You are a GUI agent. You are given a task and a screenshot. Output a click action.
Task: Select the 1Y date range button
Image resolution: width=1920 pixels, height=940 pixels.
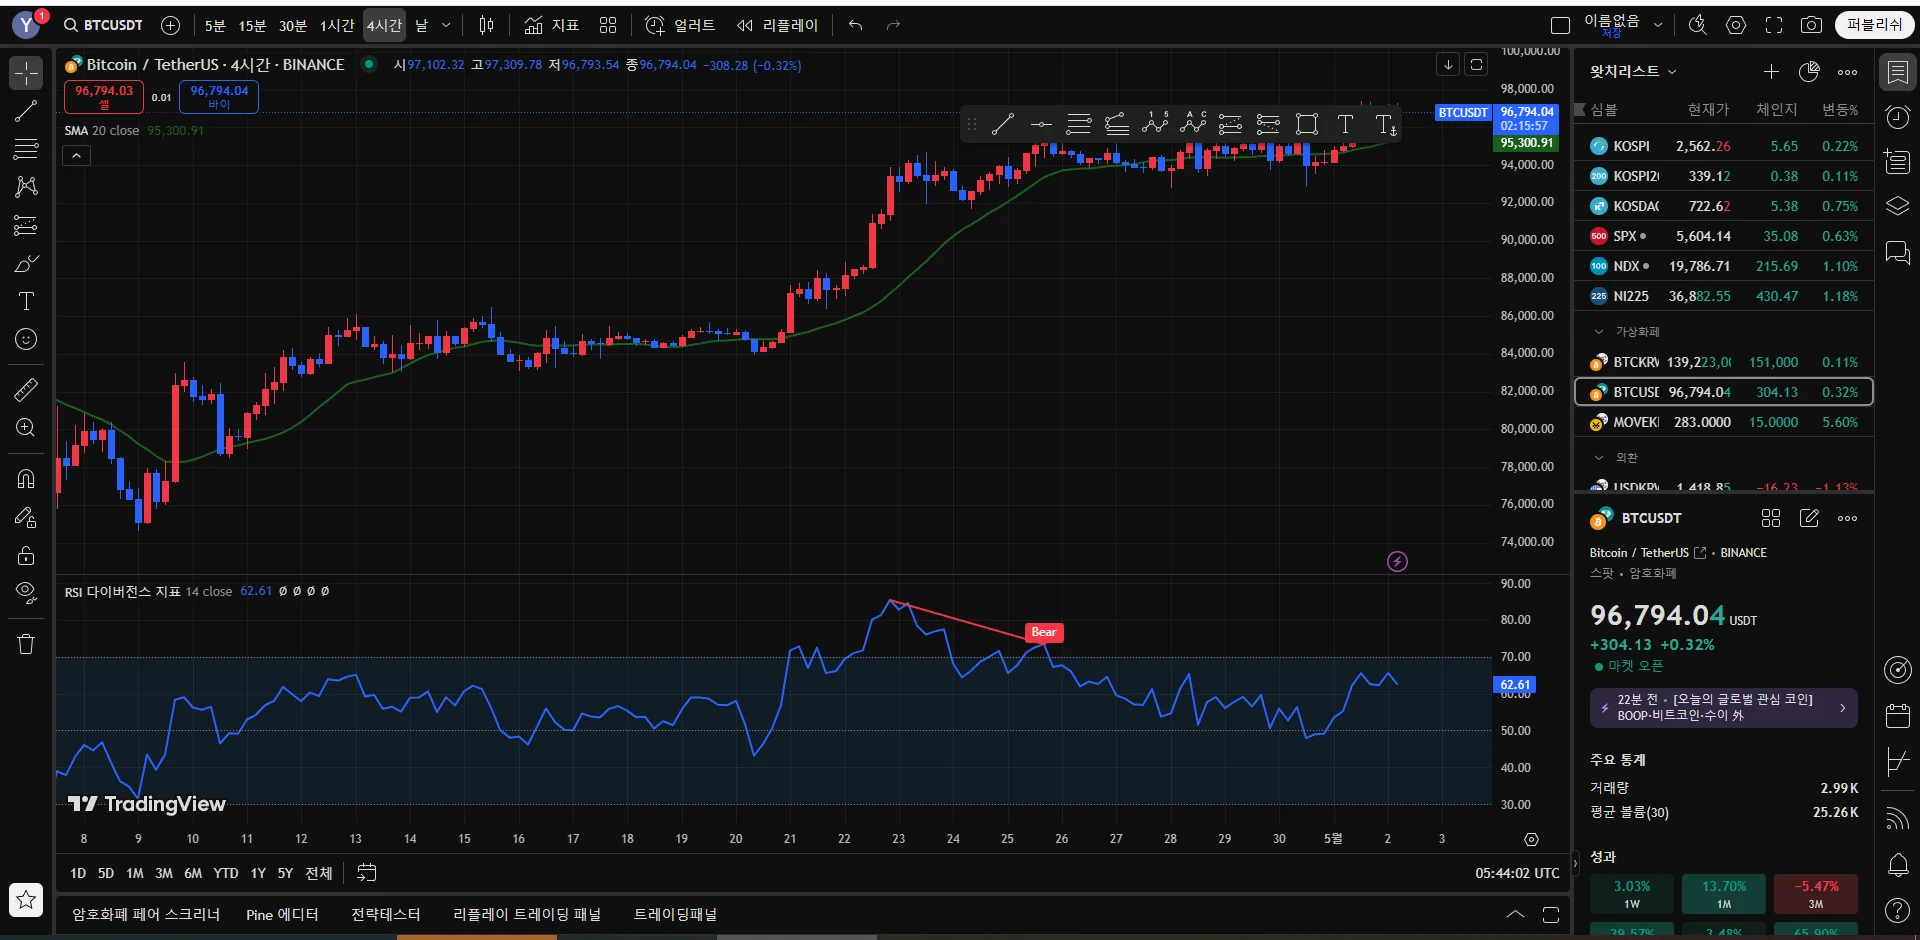coord(258,873)
